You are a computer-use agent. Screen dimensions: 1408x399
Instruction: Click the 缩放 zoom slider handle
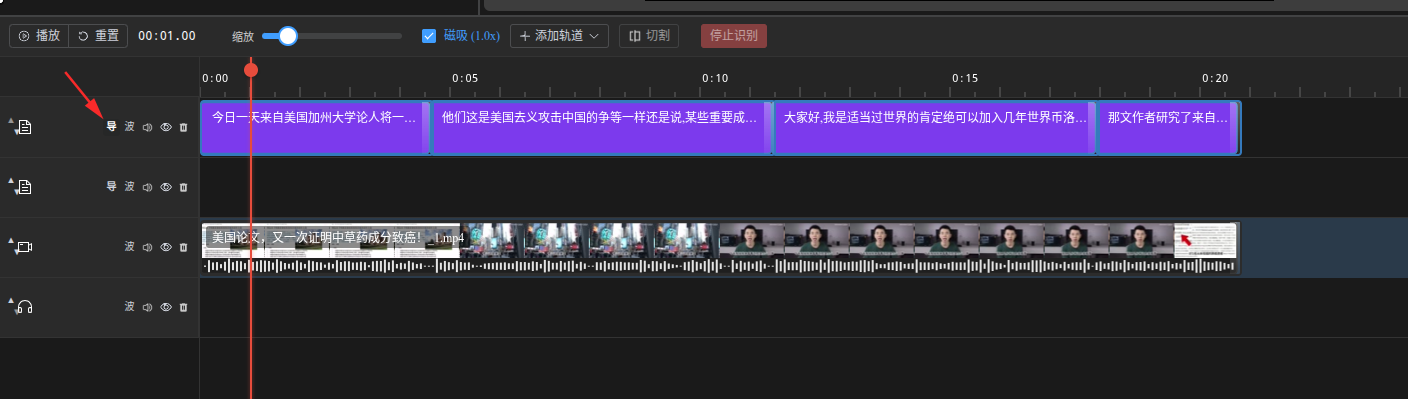click(288, 36)
